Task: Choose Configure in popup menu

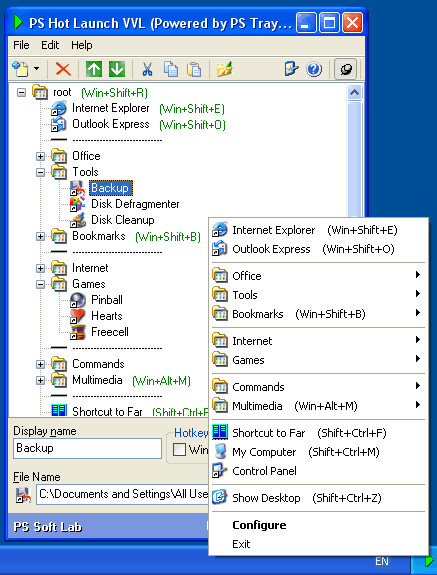Action: point(318,525)
